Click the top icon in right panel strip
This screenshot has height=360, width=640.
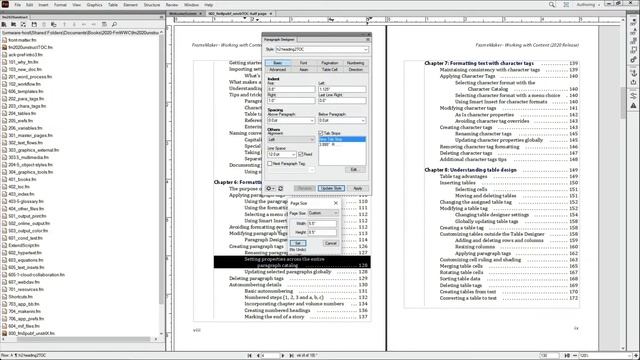pos(633,22)
